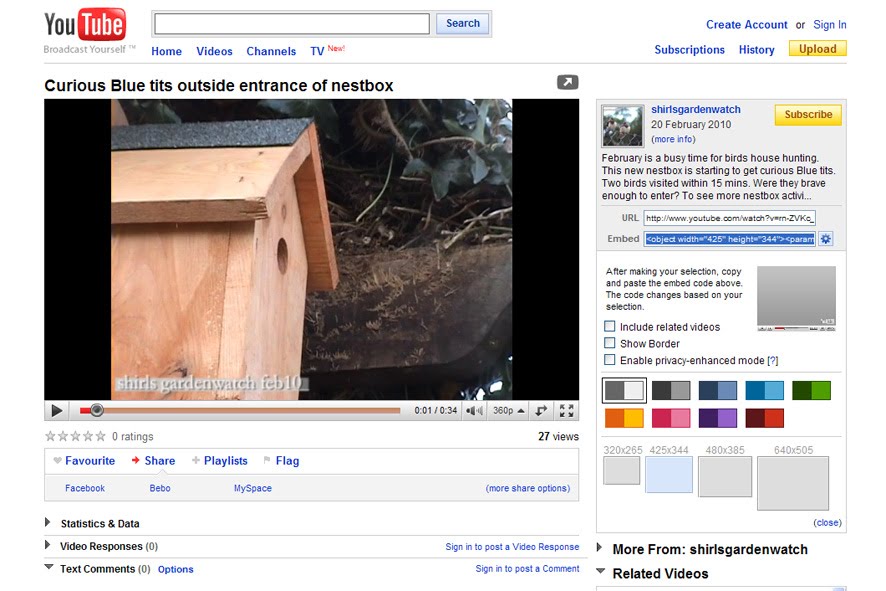Collapse the Text Comments section
886x591 pixels.
click(x=98, y=569)
